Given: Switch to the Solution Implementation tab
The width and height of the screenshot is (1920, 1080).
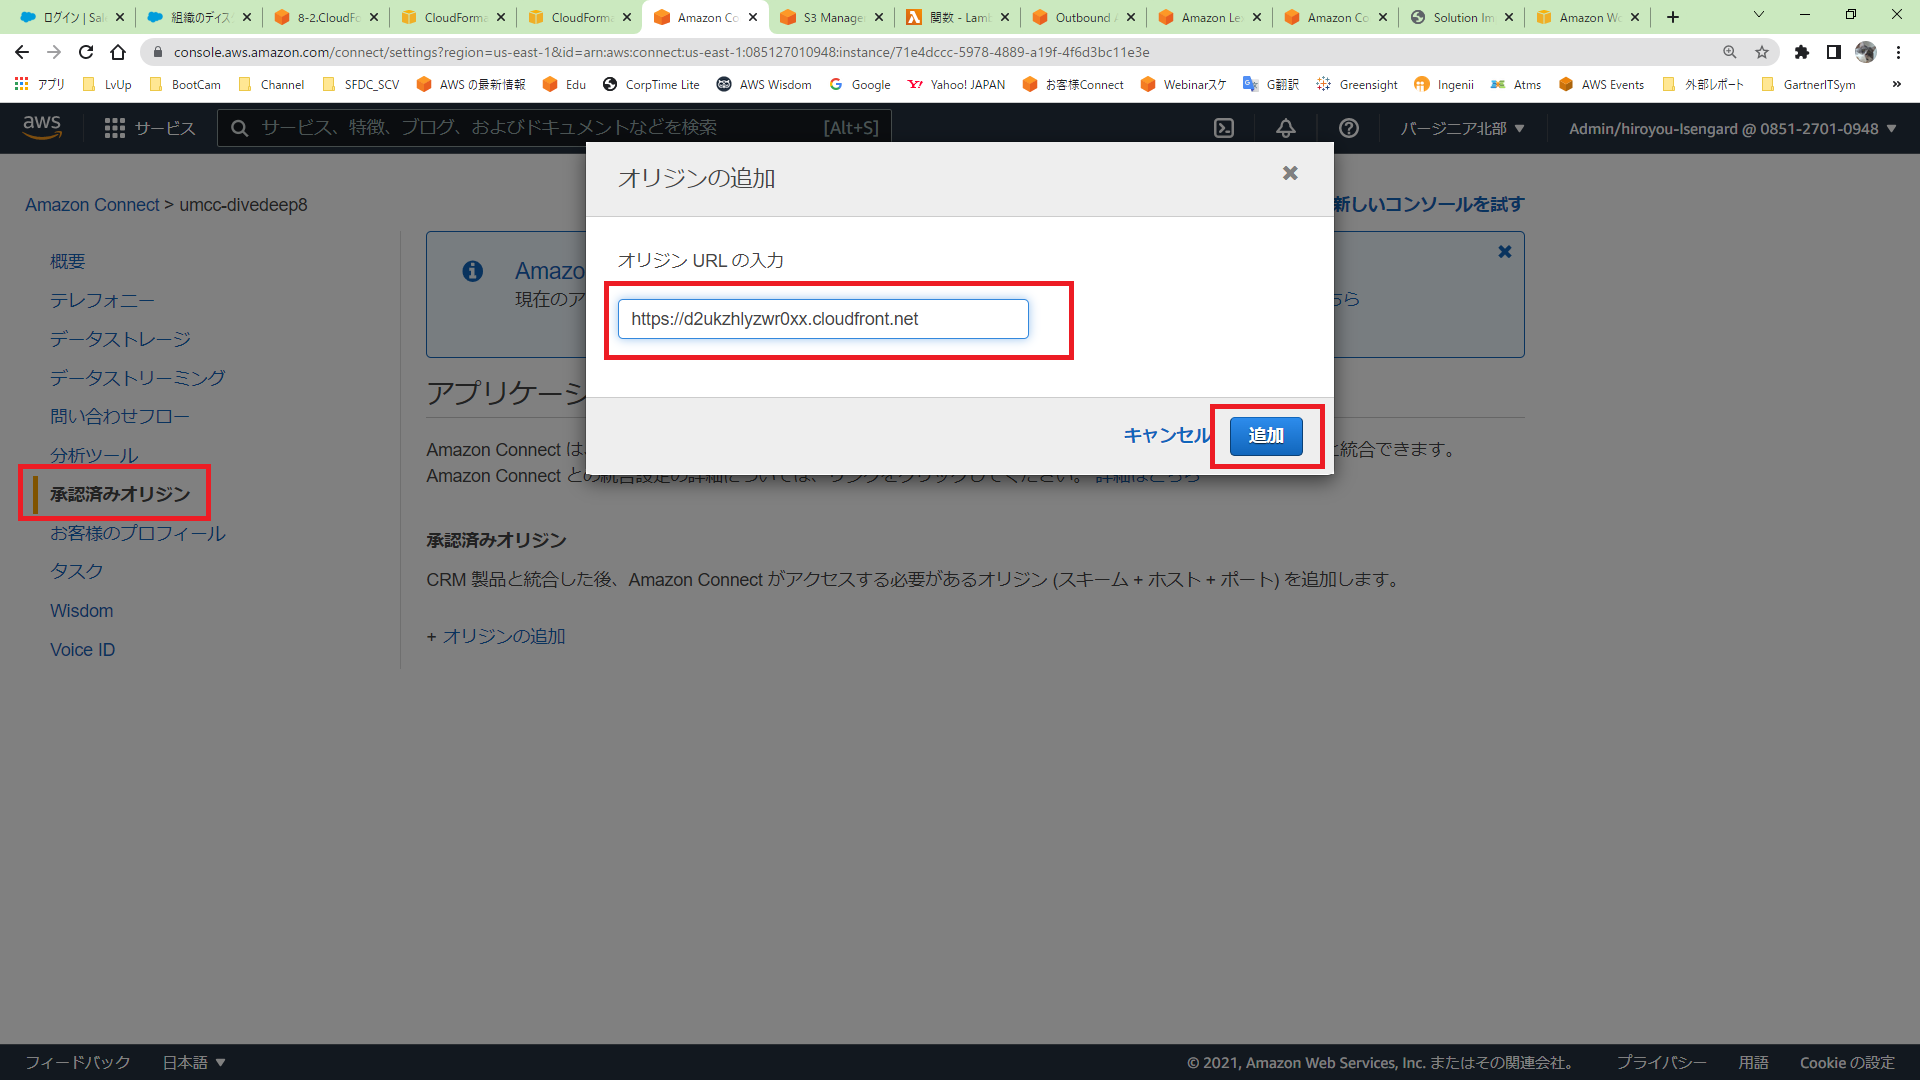Looking at the screenshot, I should coord(1462,17).
